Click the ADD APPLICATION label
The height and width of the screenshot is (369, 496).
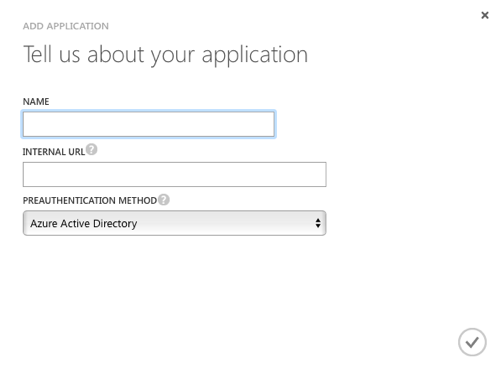coord(66,26)
